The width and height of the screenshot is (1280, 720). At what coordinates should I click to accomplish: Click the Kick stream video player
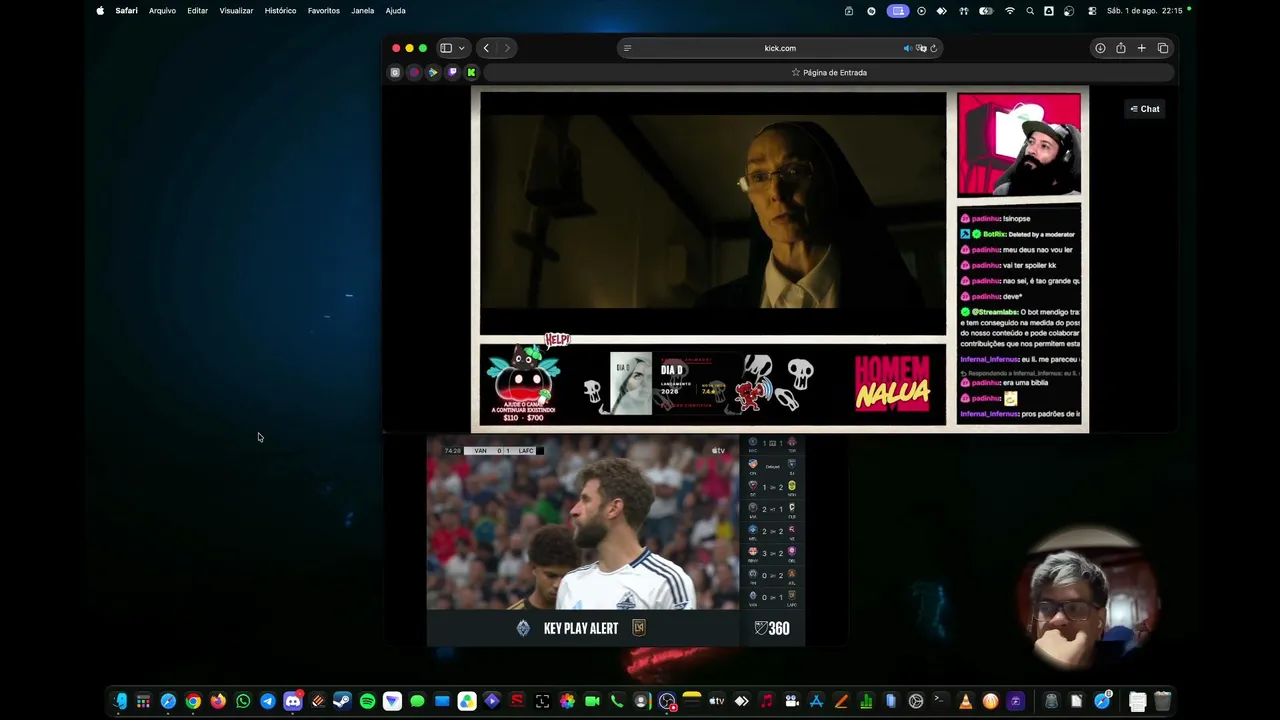(713, 214)
